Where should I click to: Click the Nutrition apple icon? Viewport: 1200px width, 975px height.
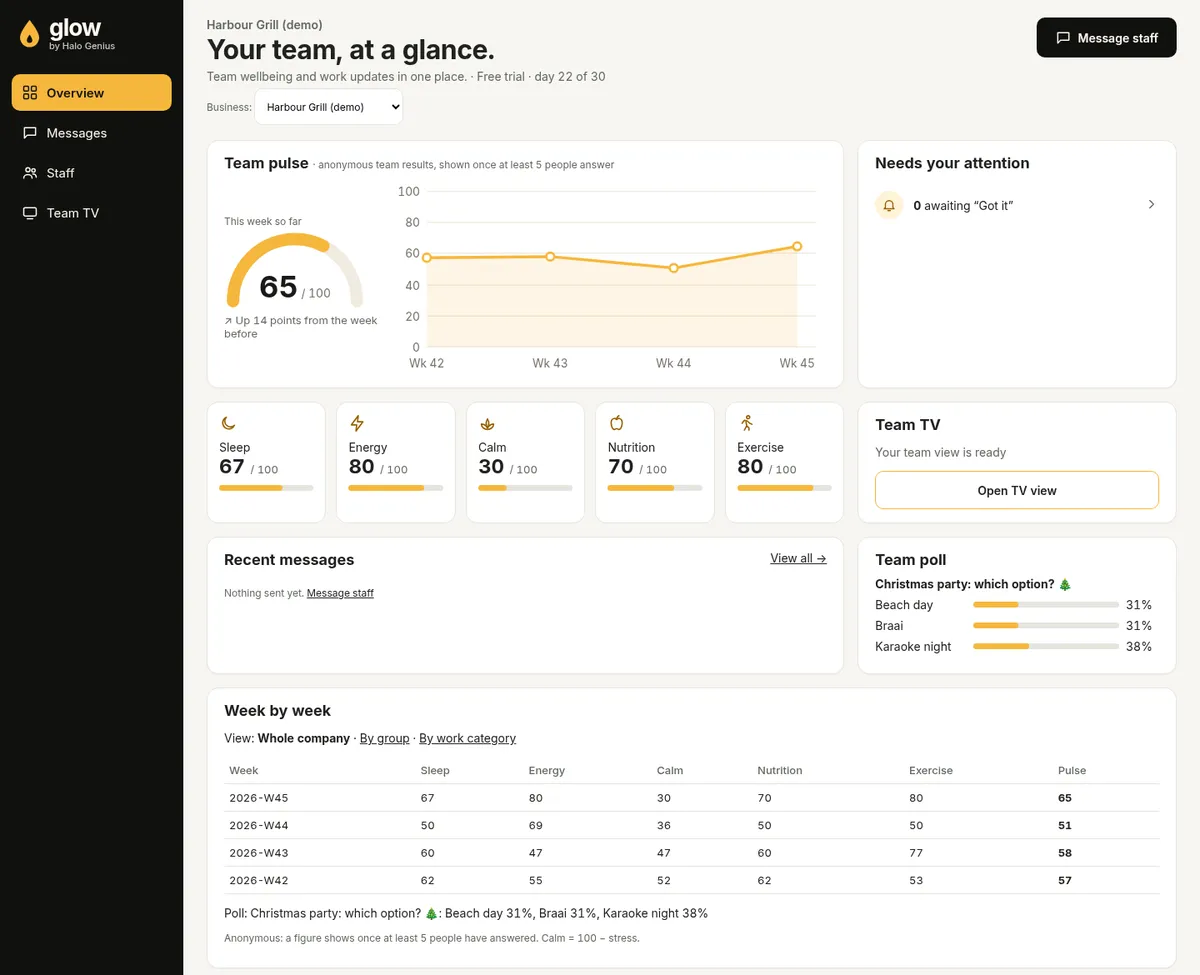tap(616, 423)
